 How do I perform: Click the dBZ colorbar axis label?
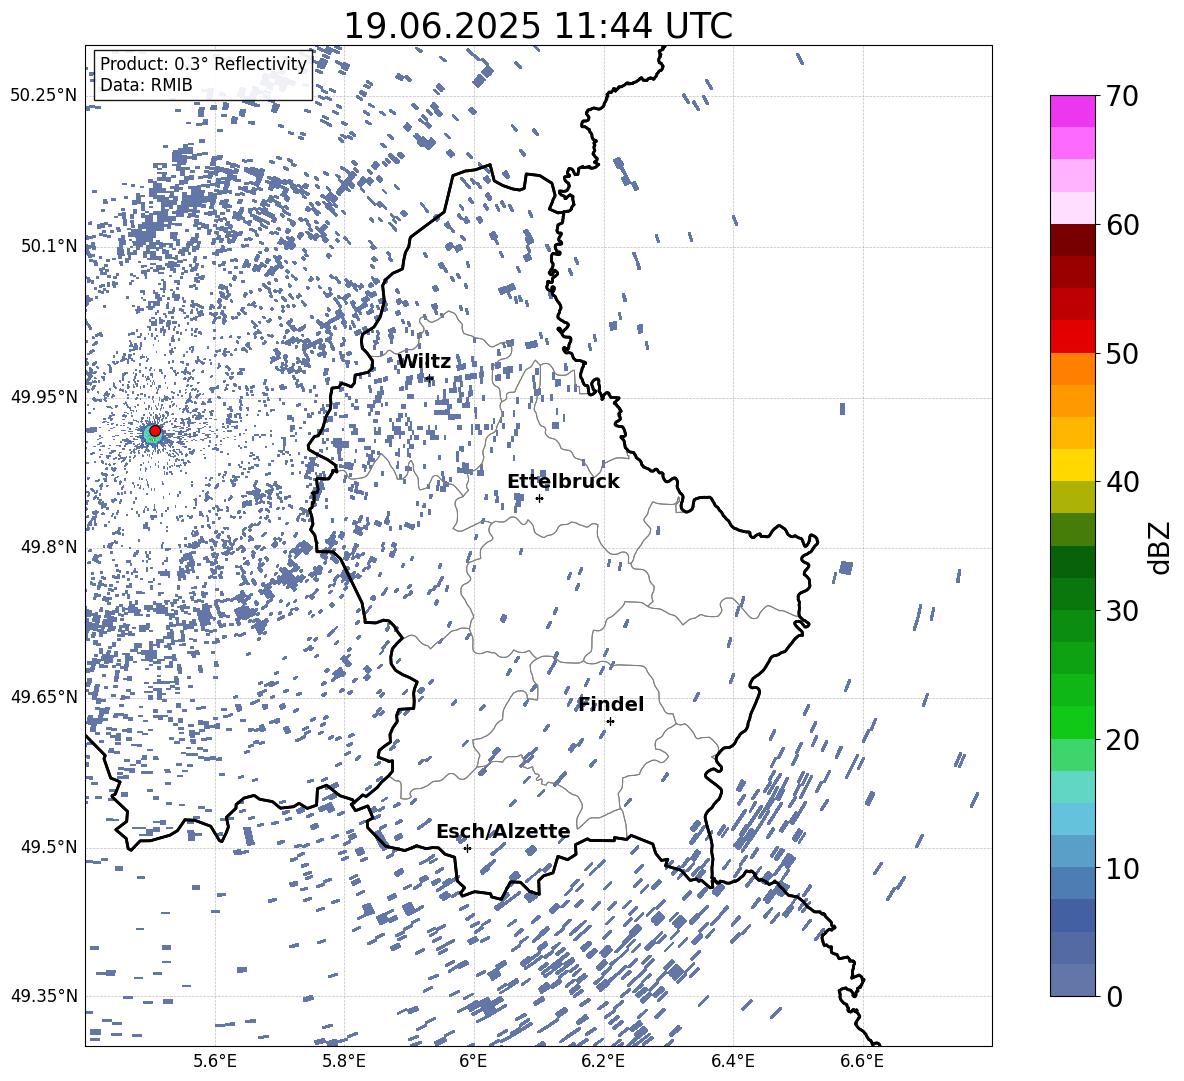1161,547
